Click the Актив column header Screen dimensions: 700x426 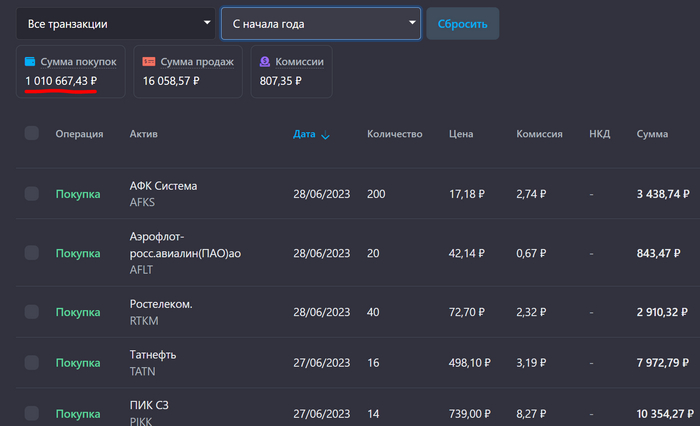[x=144, y=134]
